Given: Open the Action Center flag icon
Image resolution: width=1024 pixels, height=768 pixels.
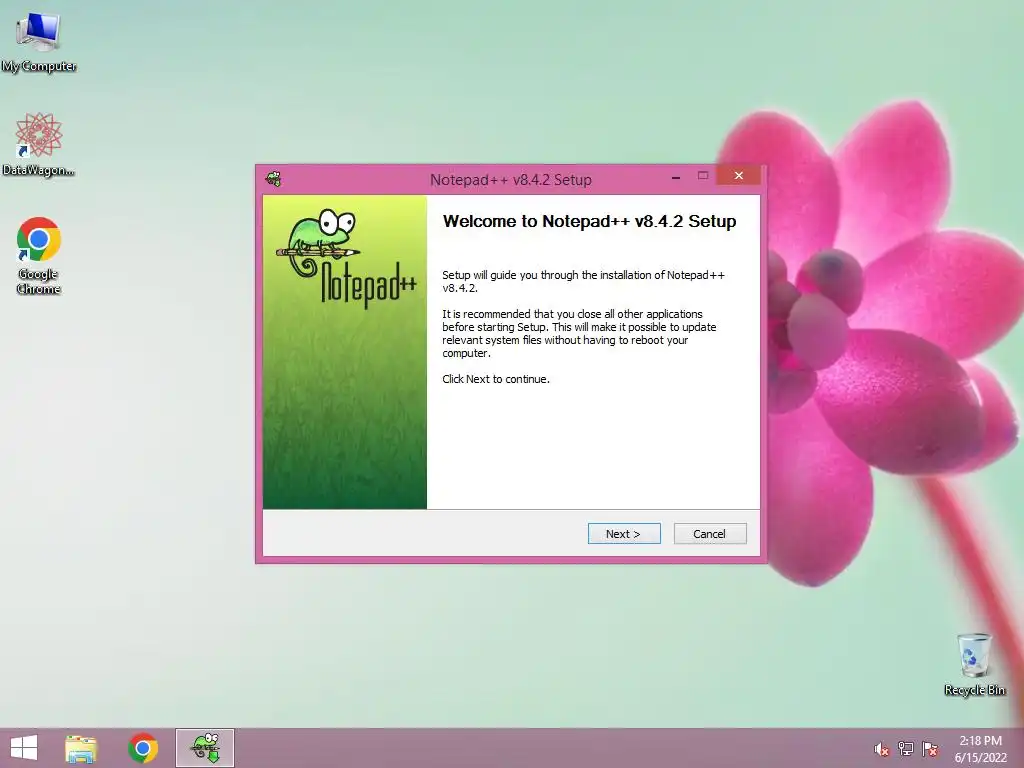Looking at the screenshot, I should point(930,749).
